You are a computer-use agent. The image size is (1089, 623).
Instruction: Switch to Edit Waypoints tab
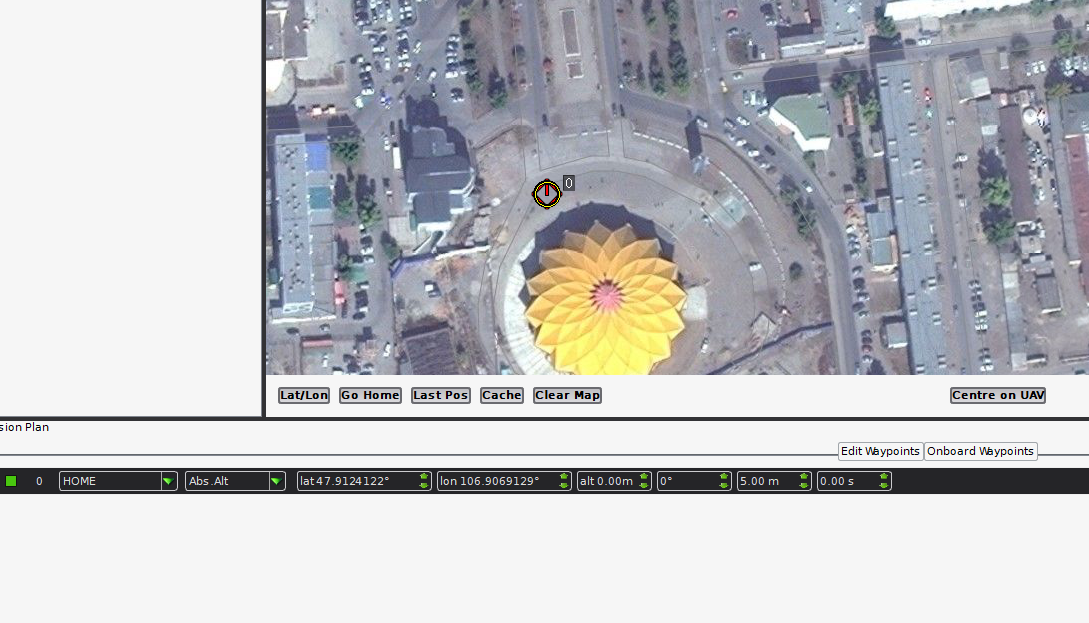point(881,451)
